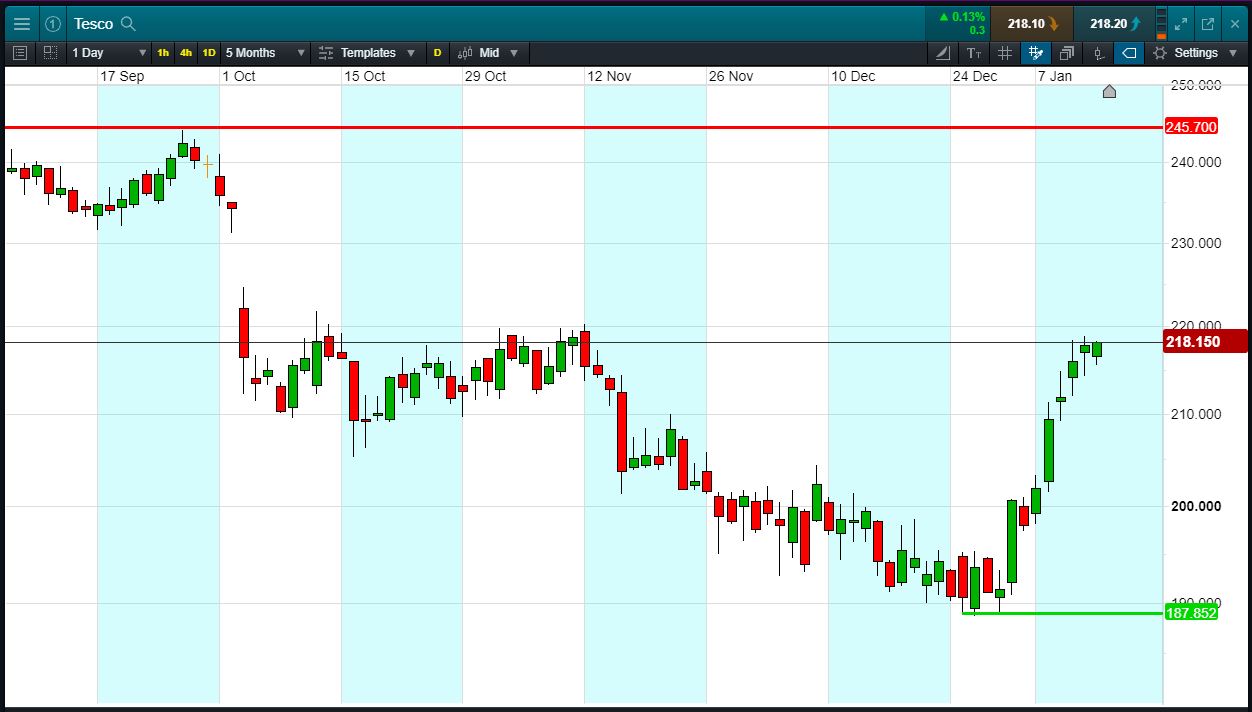Click the 17 Sep date label
The width and height of the screenshot is (1252, 712).
121,76
